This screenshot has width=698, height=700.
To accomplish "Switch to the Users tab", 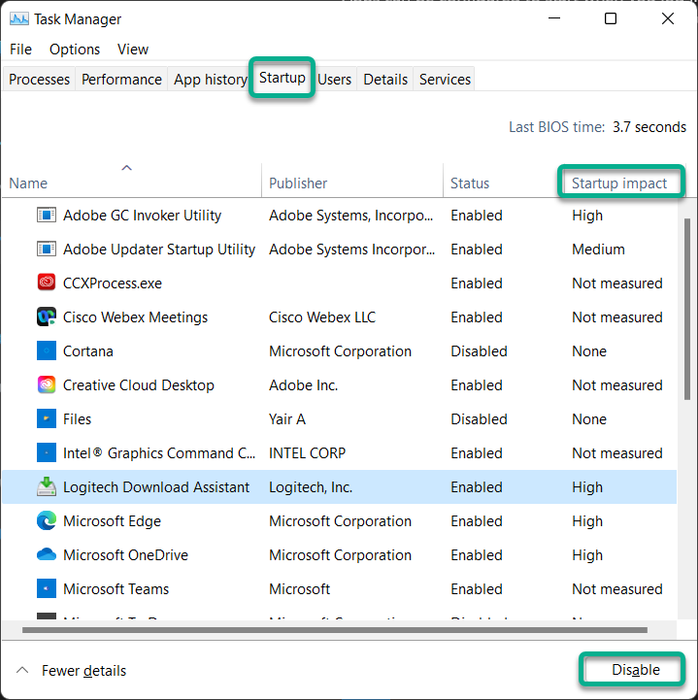I will [x=334, y=79].
